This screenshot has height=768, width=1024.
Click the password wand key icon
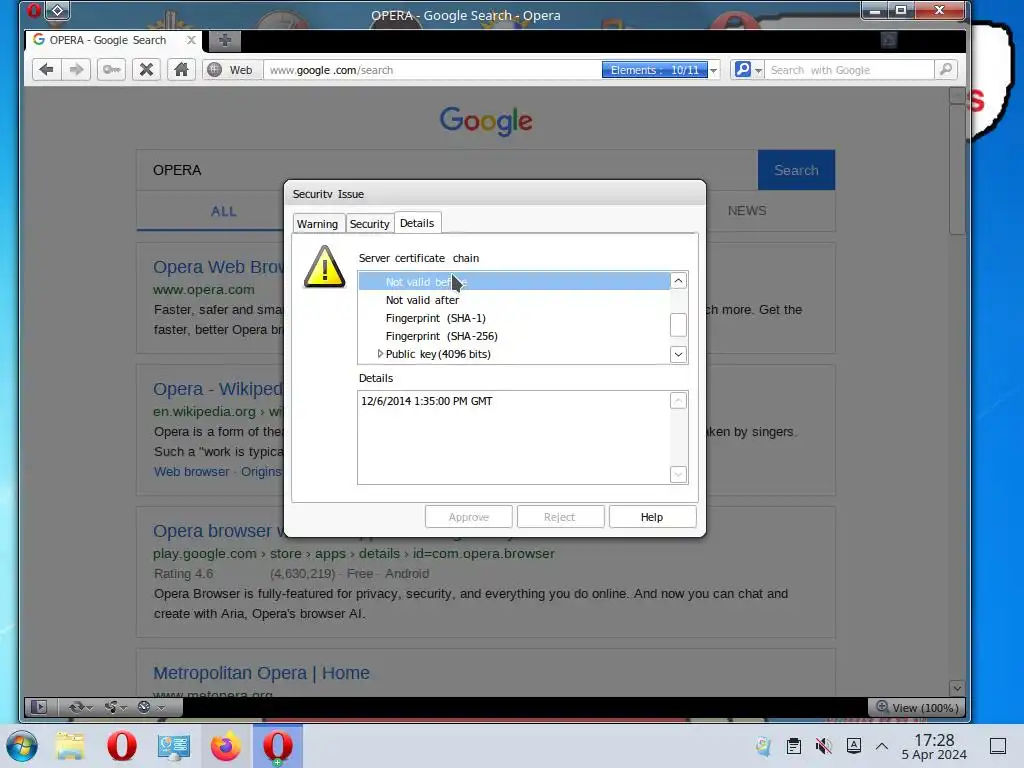[x=111, y=70]
